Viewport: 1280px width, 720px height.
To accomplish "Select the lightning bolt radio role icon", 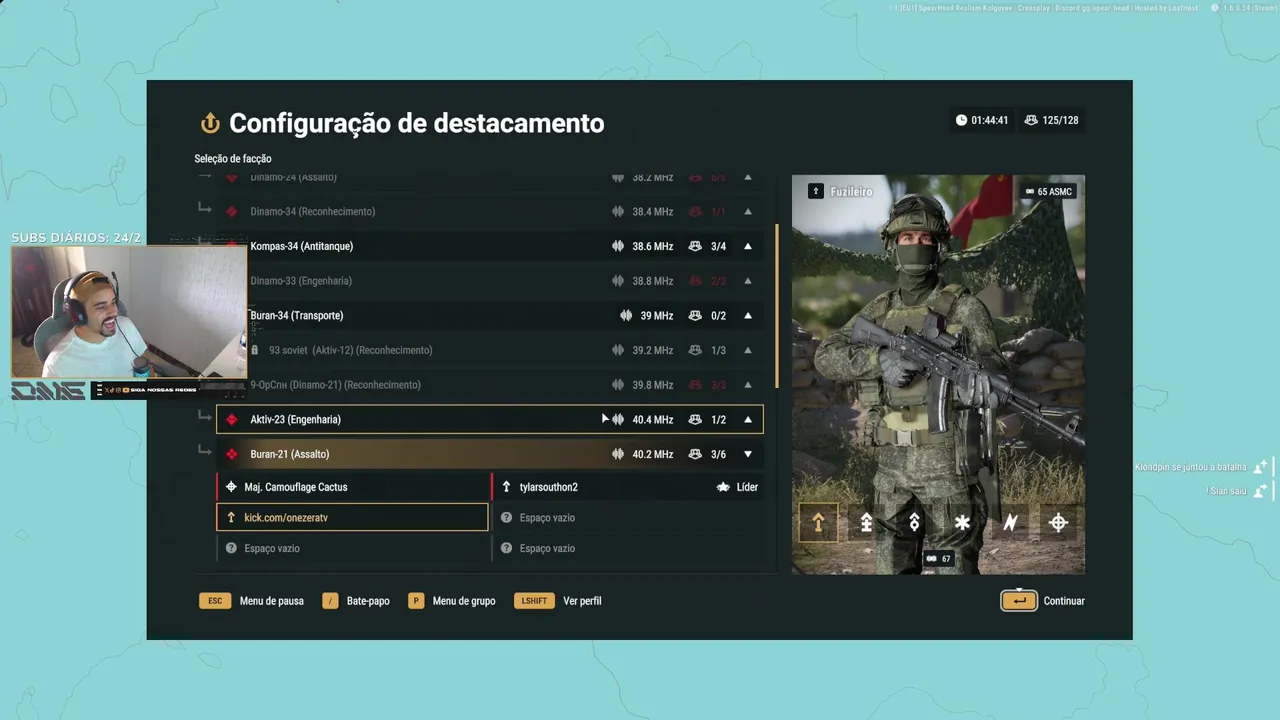I will pyautogui.click(x=1010, y=523).
